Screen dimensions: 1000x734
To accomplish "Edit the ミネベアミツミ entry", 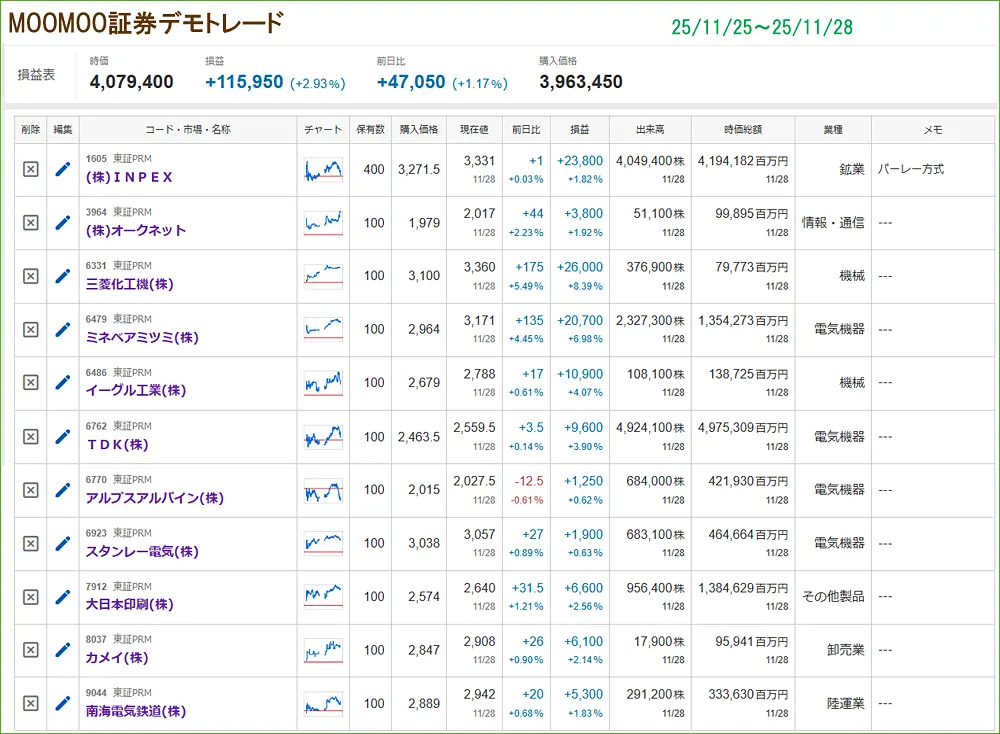I will pyautogui.click(x=63, y=329).
